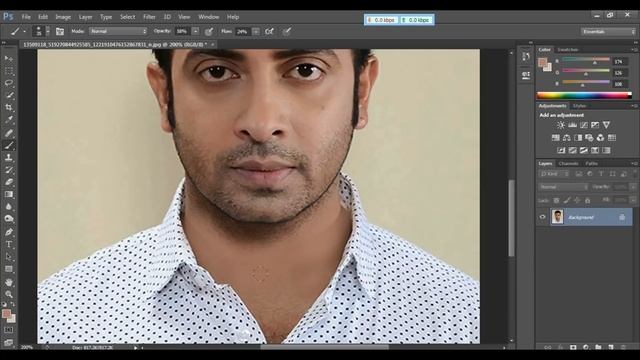Add a Brightness/Contrast adjustment
This screenshot has width=640, height=360.
pos(561,125)
